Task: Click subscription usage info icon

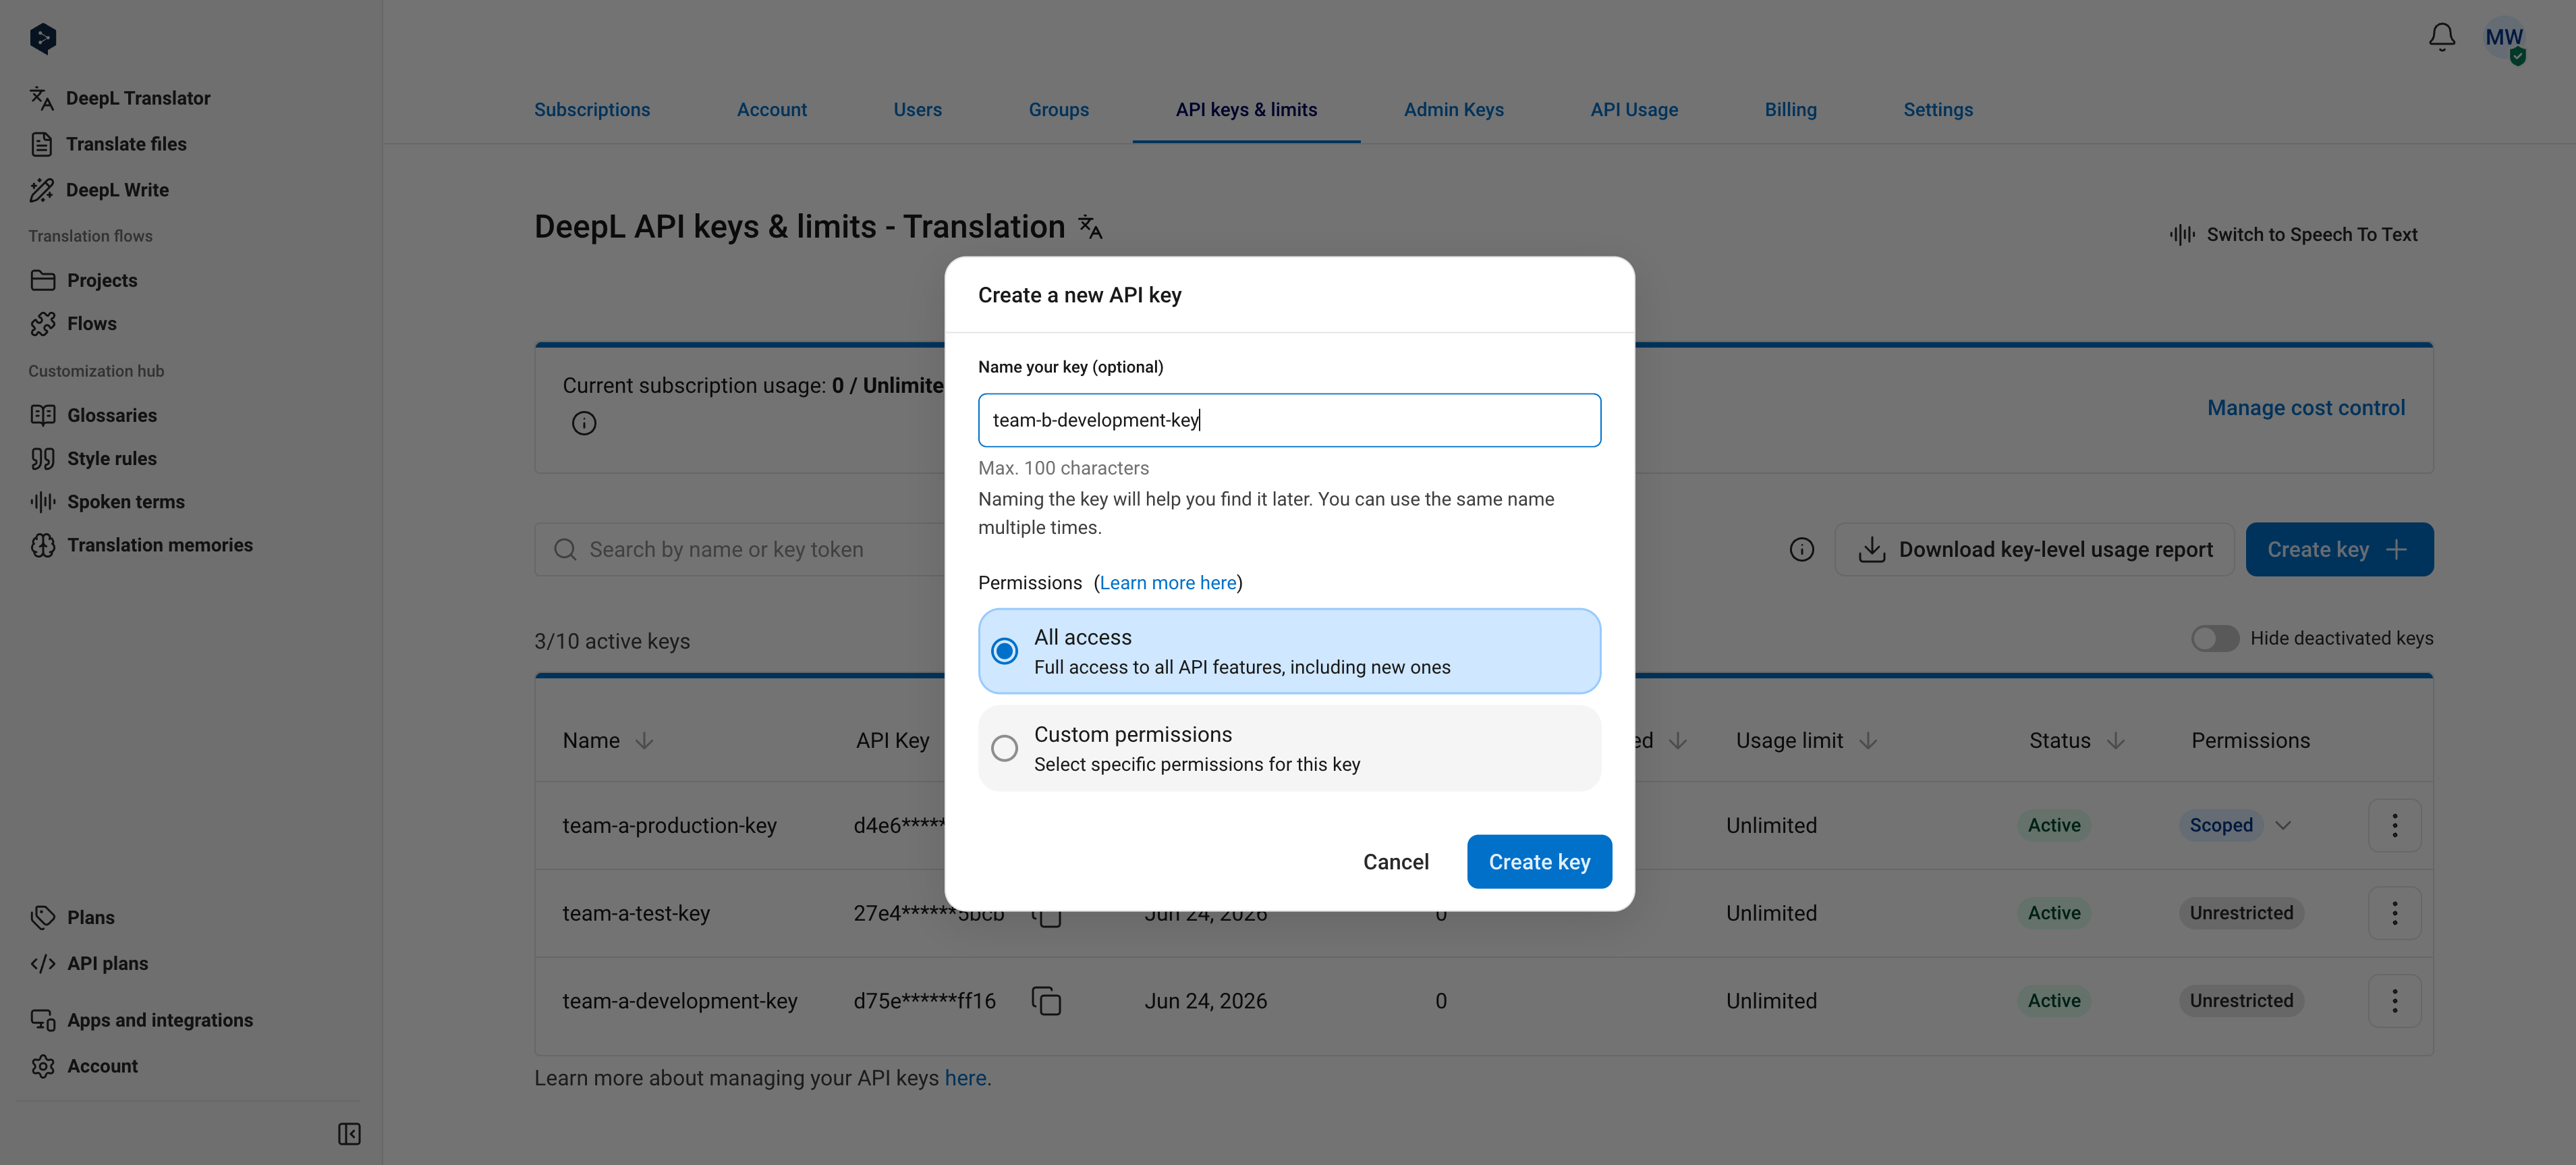Action: (584, 424)
